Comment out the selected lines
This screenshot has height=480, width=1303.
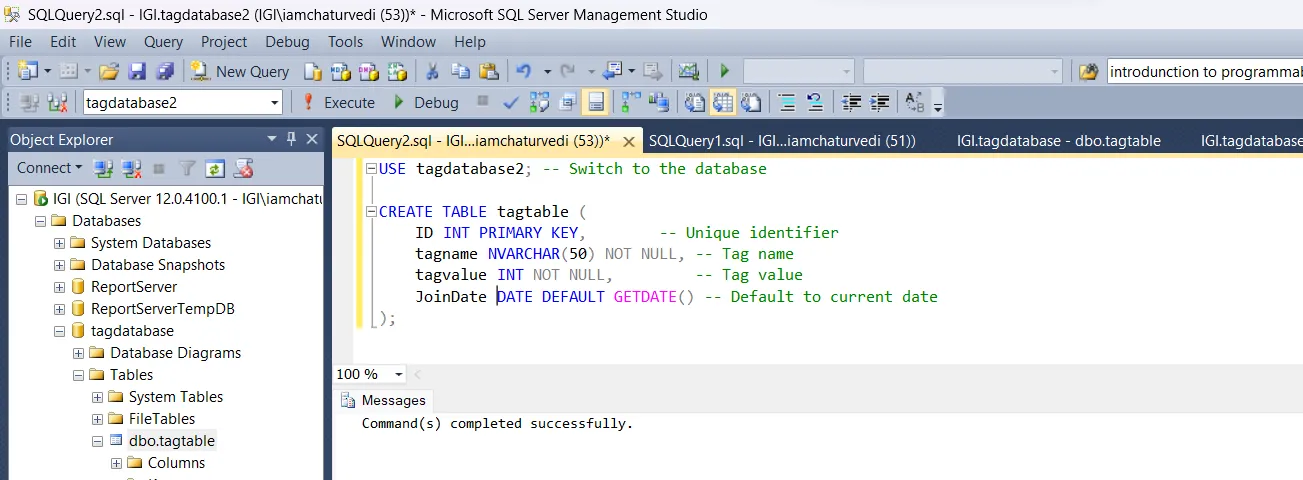point(787,102)
